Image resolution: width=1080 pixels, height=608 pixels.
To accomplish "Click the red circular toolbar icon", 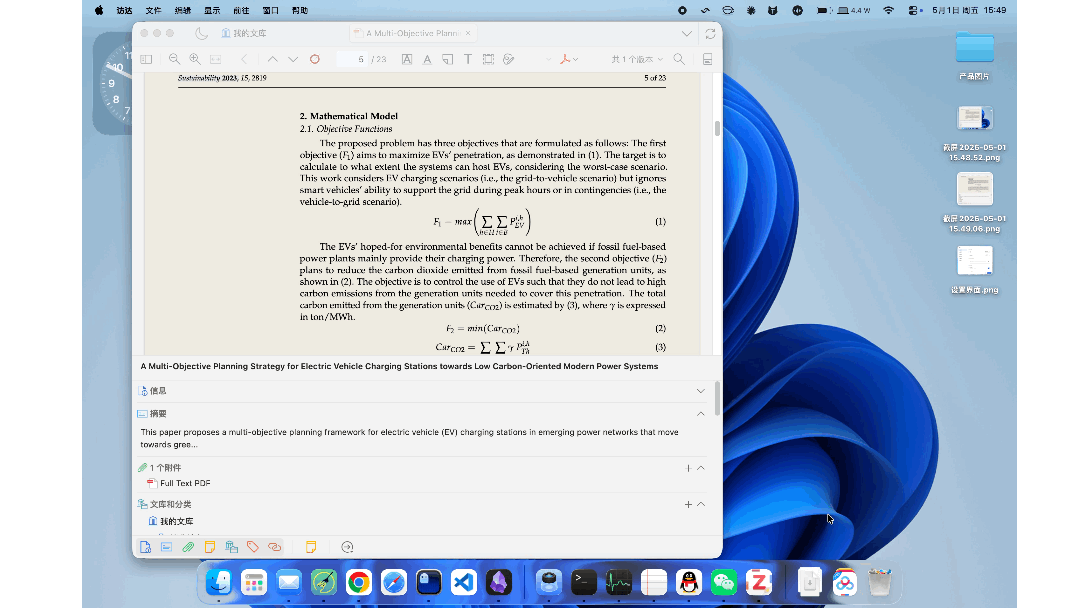I will point(315,59).
